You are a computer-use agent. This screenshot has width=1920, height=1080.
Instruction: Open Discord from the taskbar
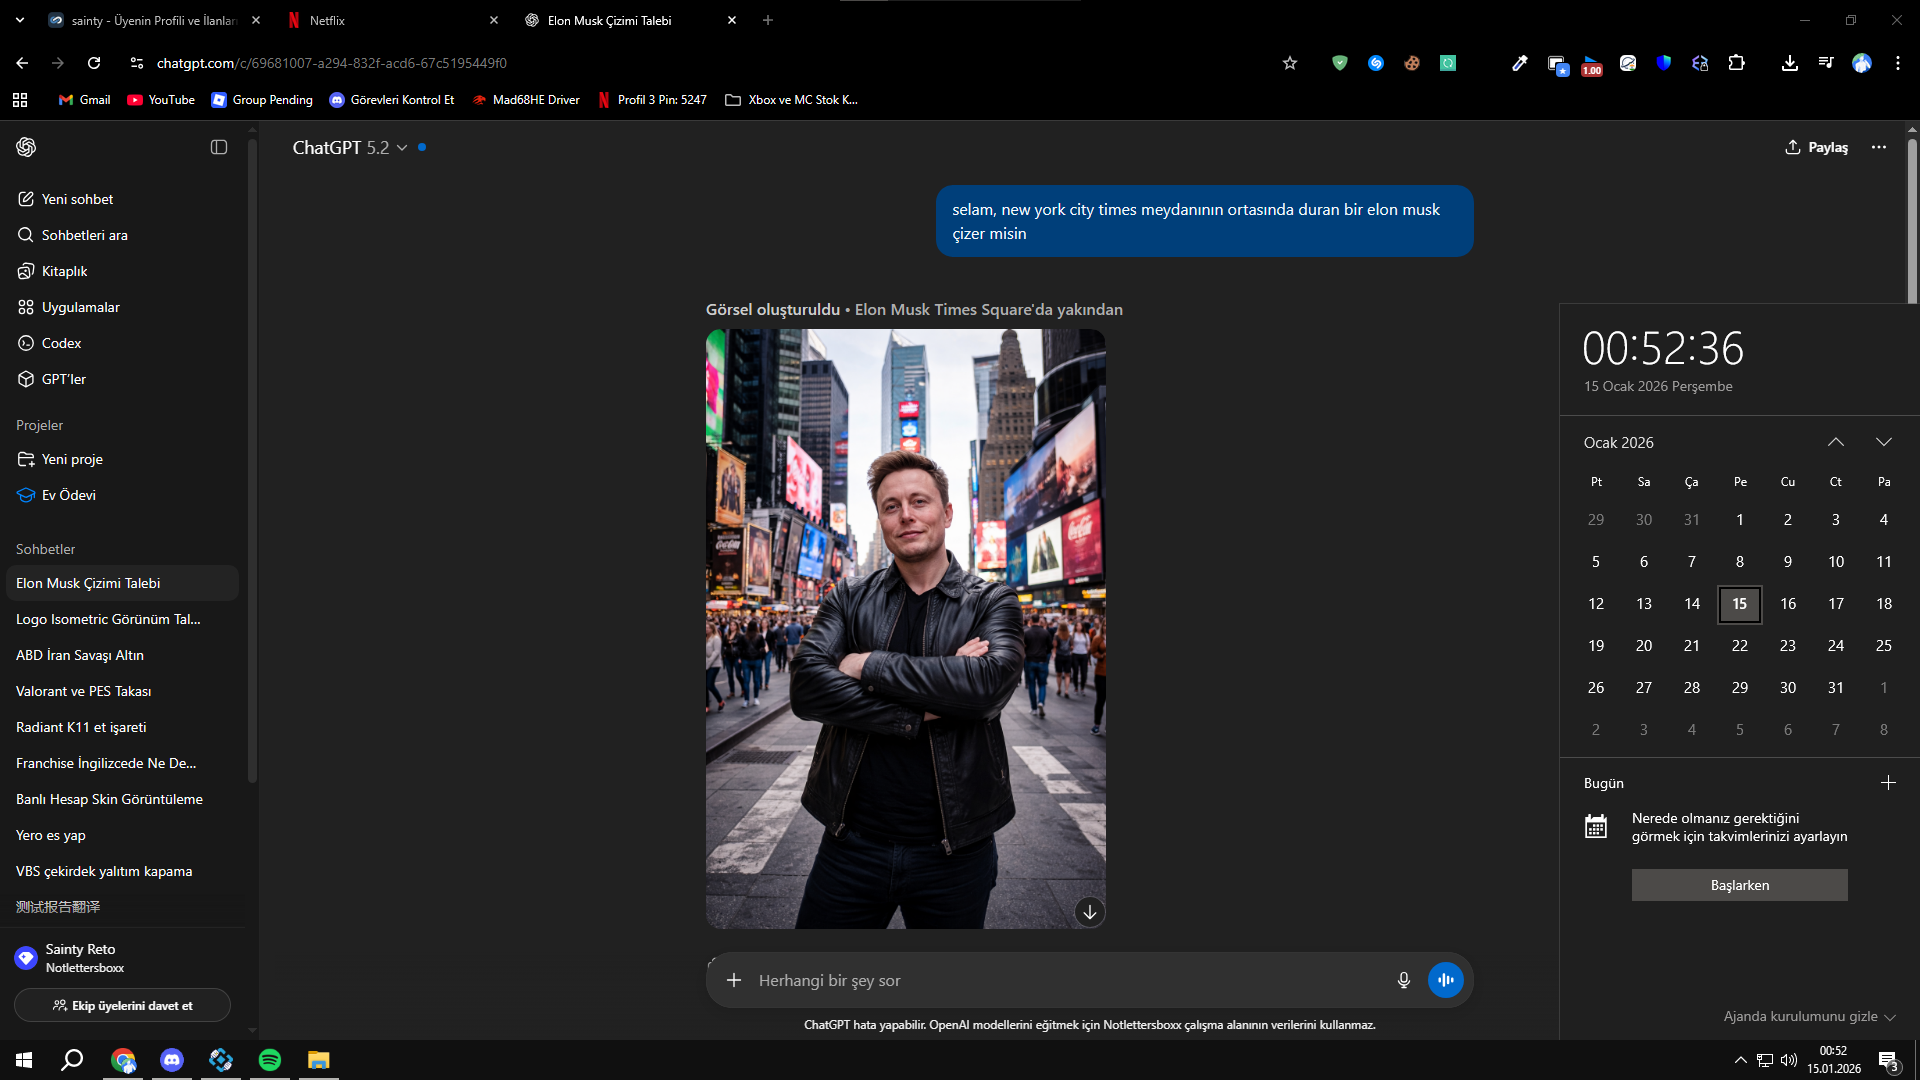172,1060
